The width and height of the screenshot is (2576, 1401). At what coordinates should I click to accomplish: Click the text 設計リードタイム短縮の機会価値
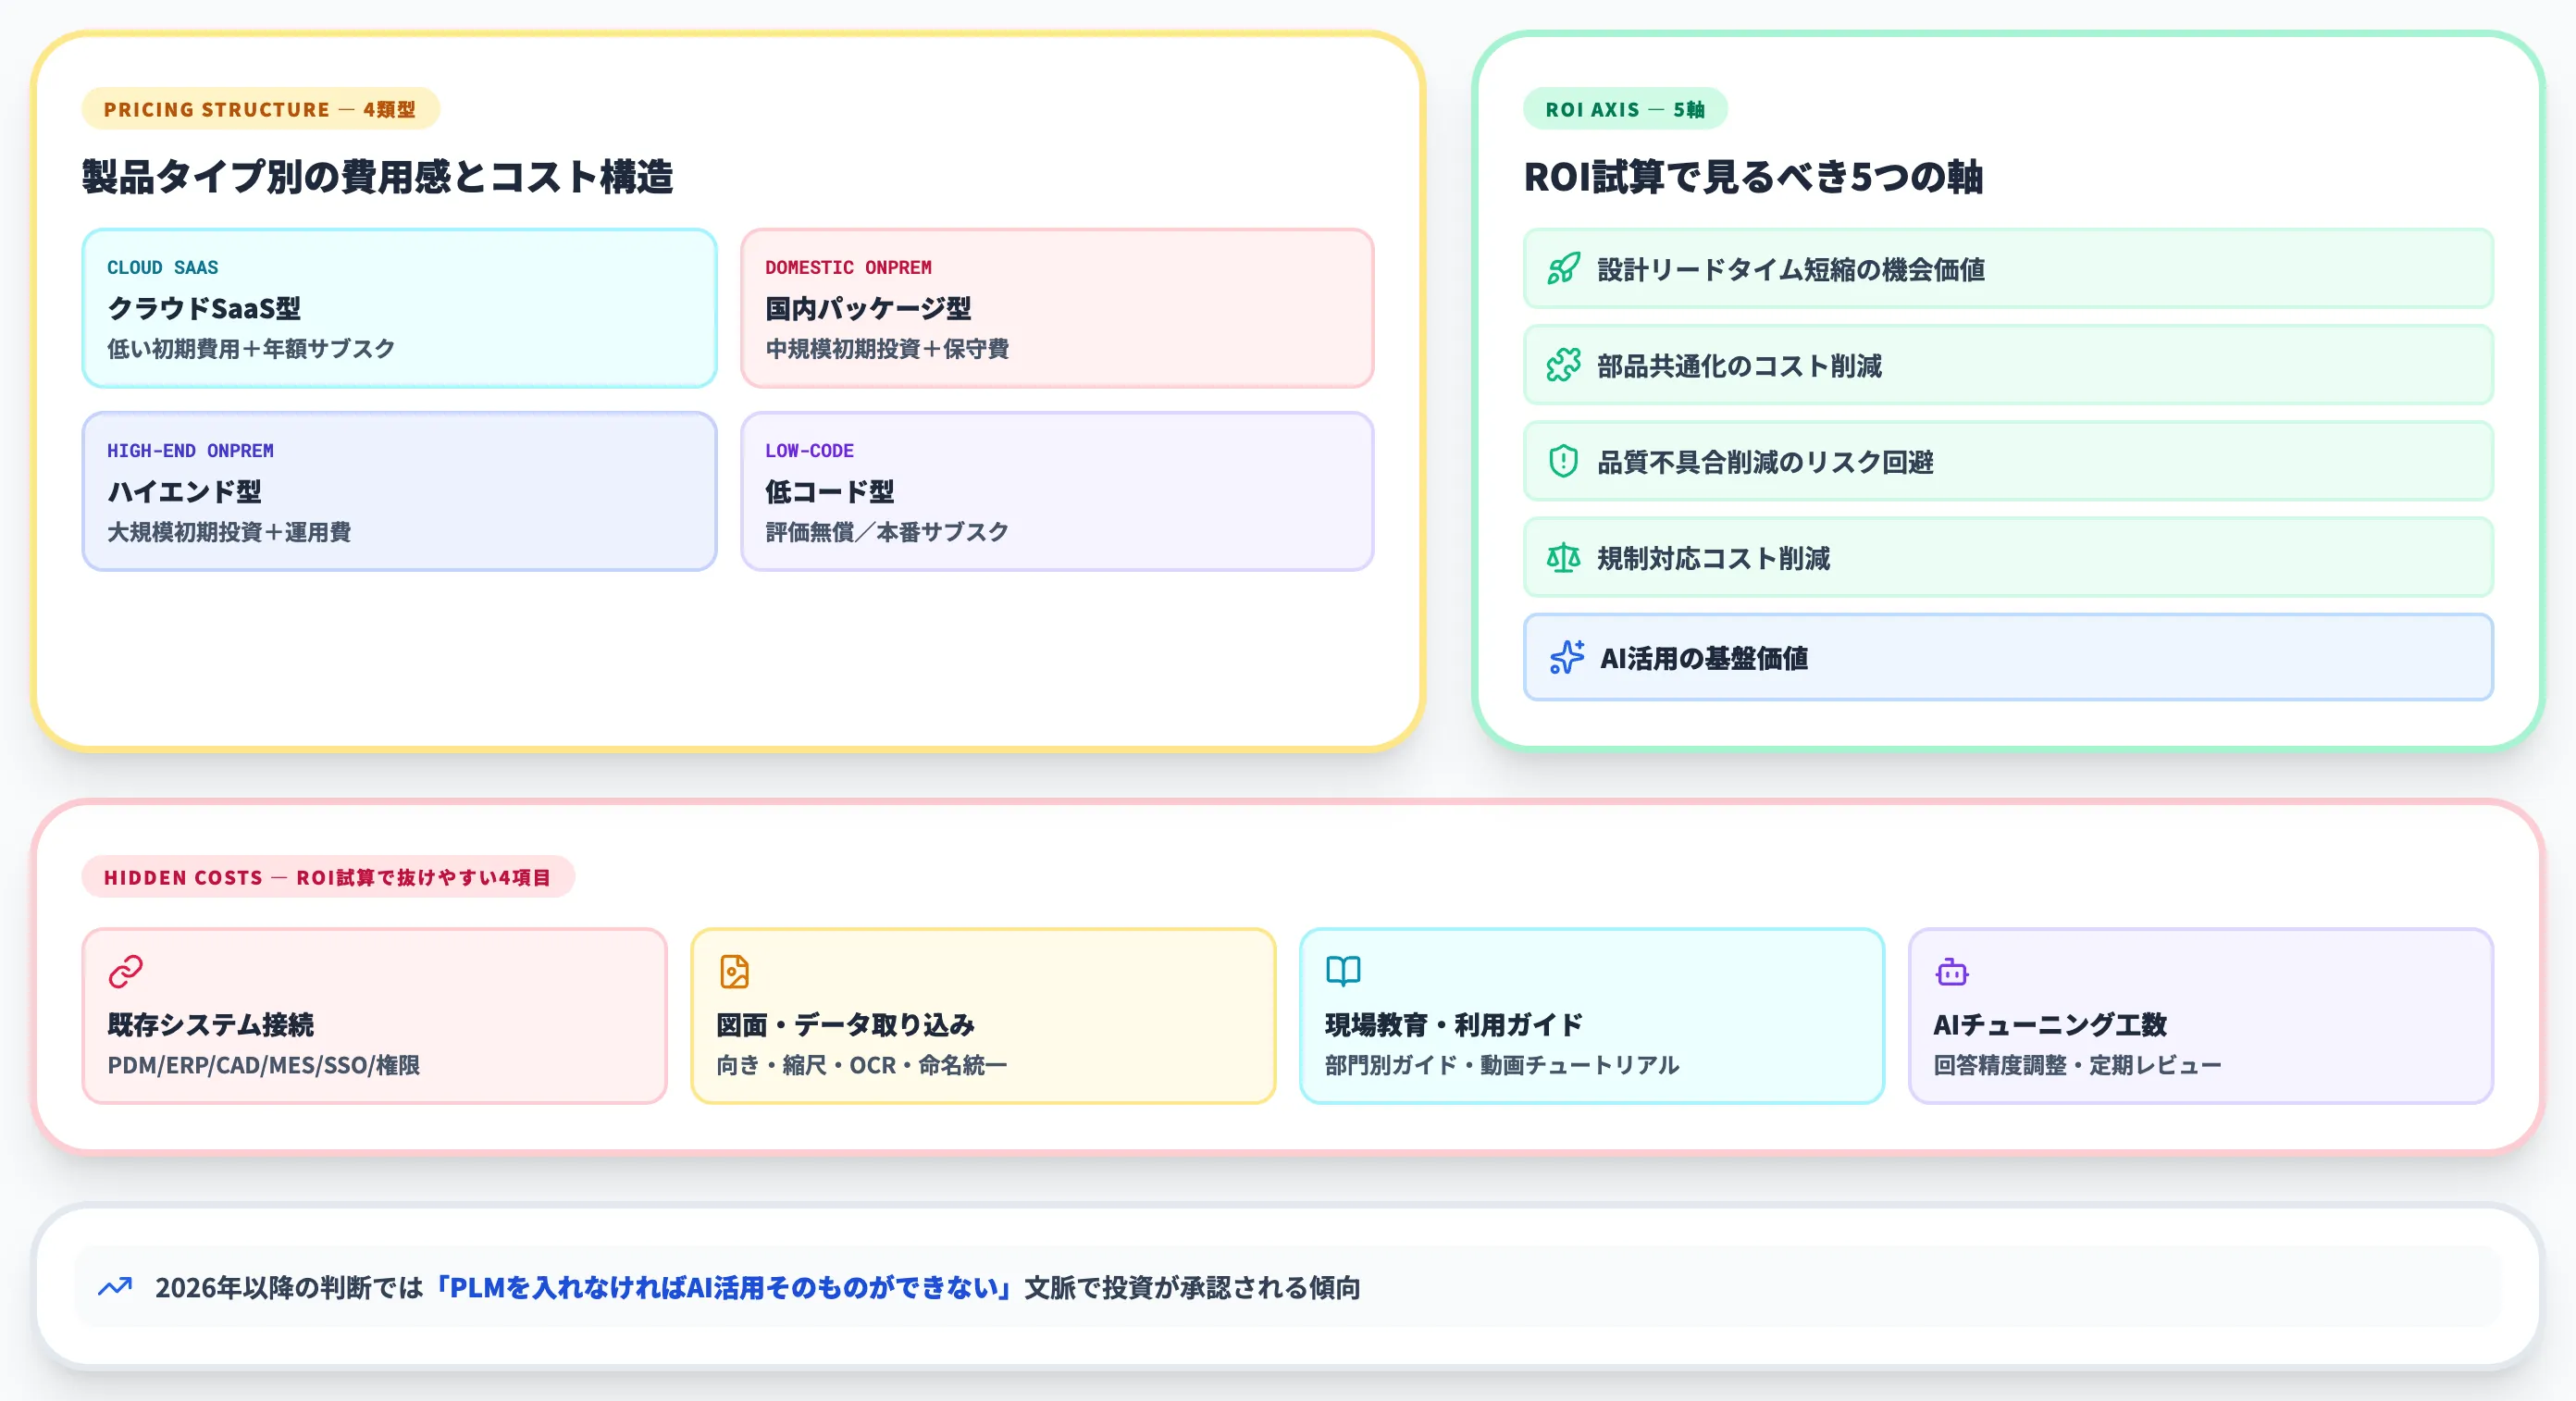pos(1791,269)
